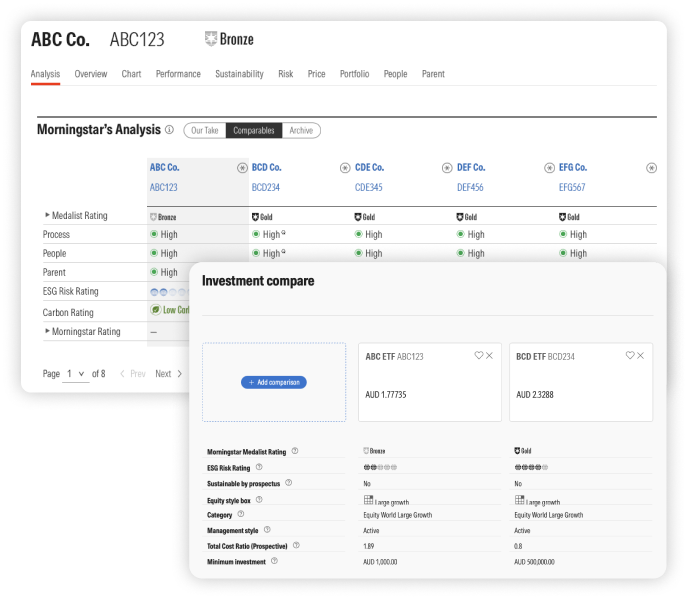The height and width of the screenshot is (599, 688).
Task: Remove BCD ETF from comparison
Action: tap(641, 355)
